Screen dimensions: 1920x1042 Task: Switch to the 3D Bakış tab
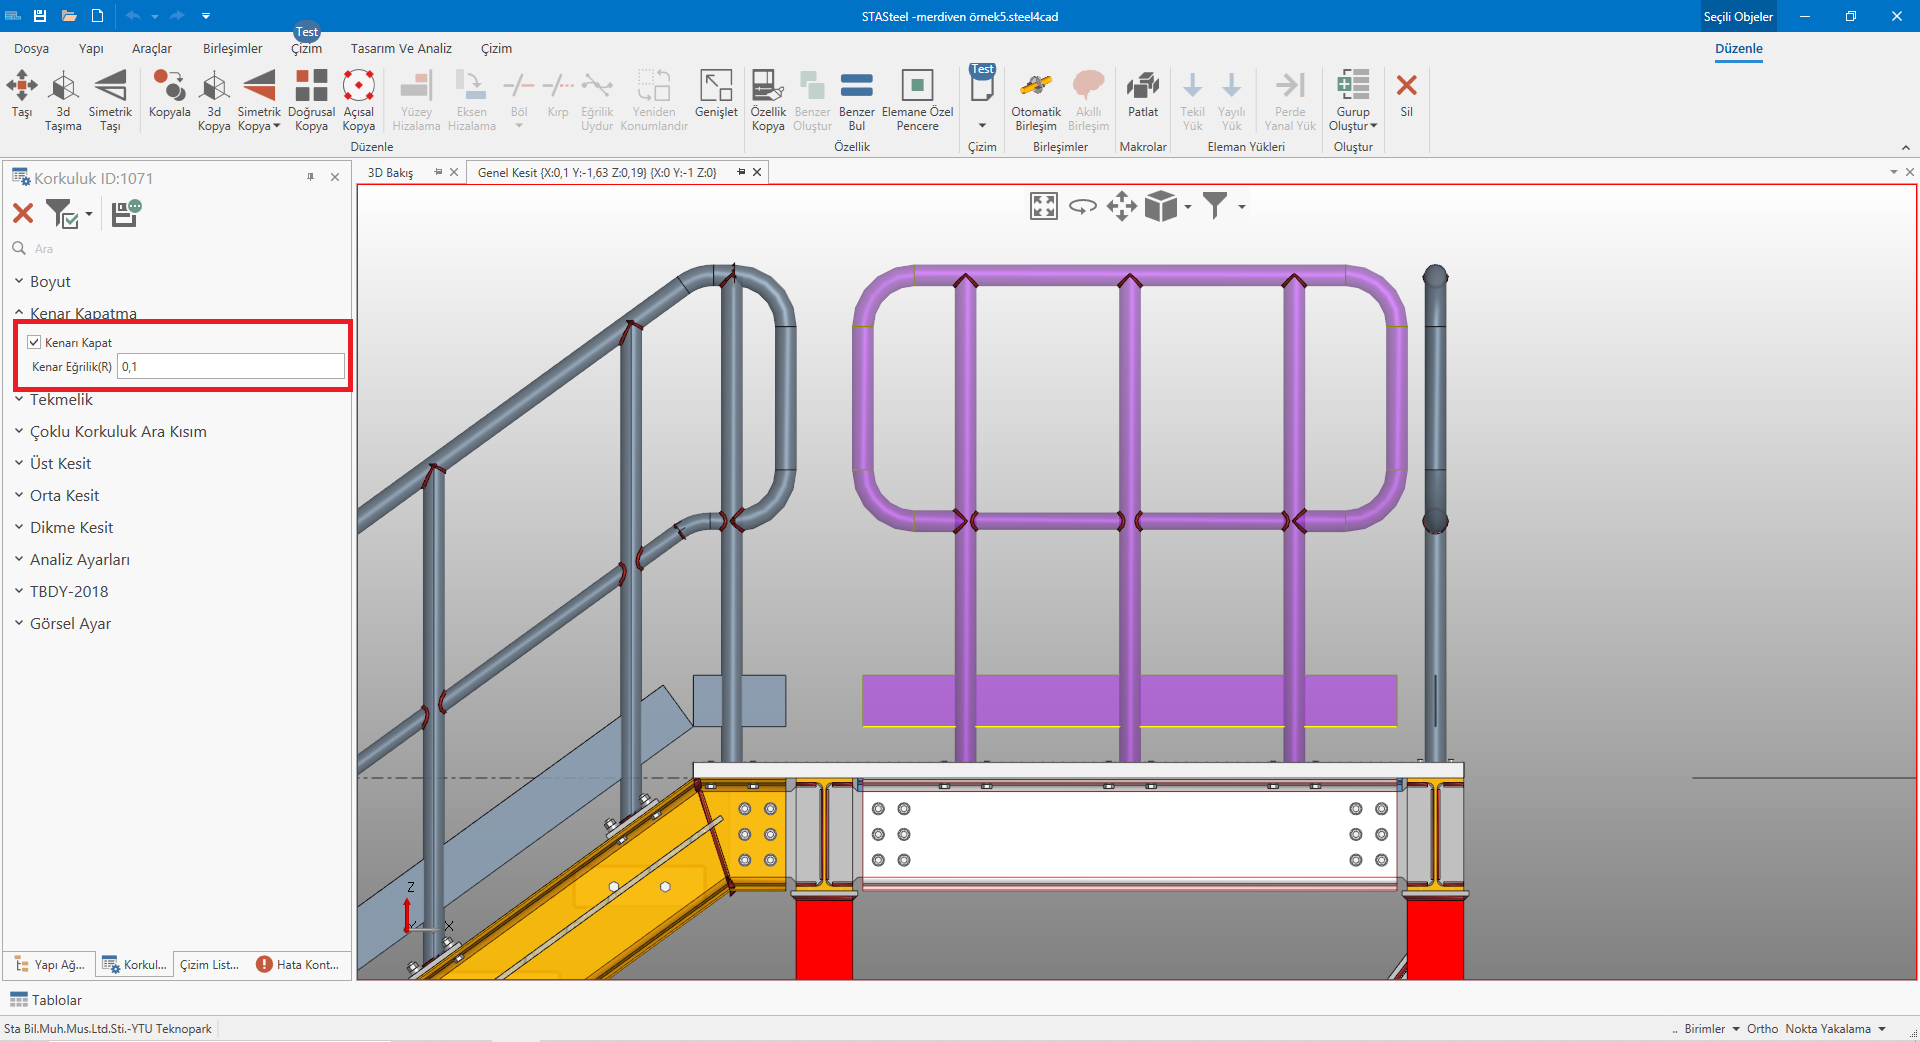(x=391, y=173)
